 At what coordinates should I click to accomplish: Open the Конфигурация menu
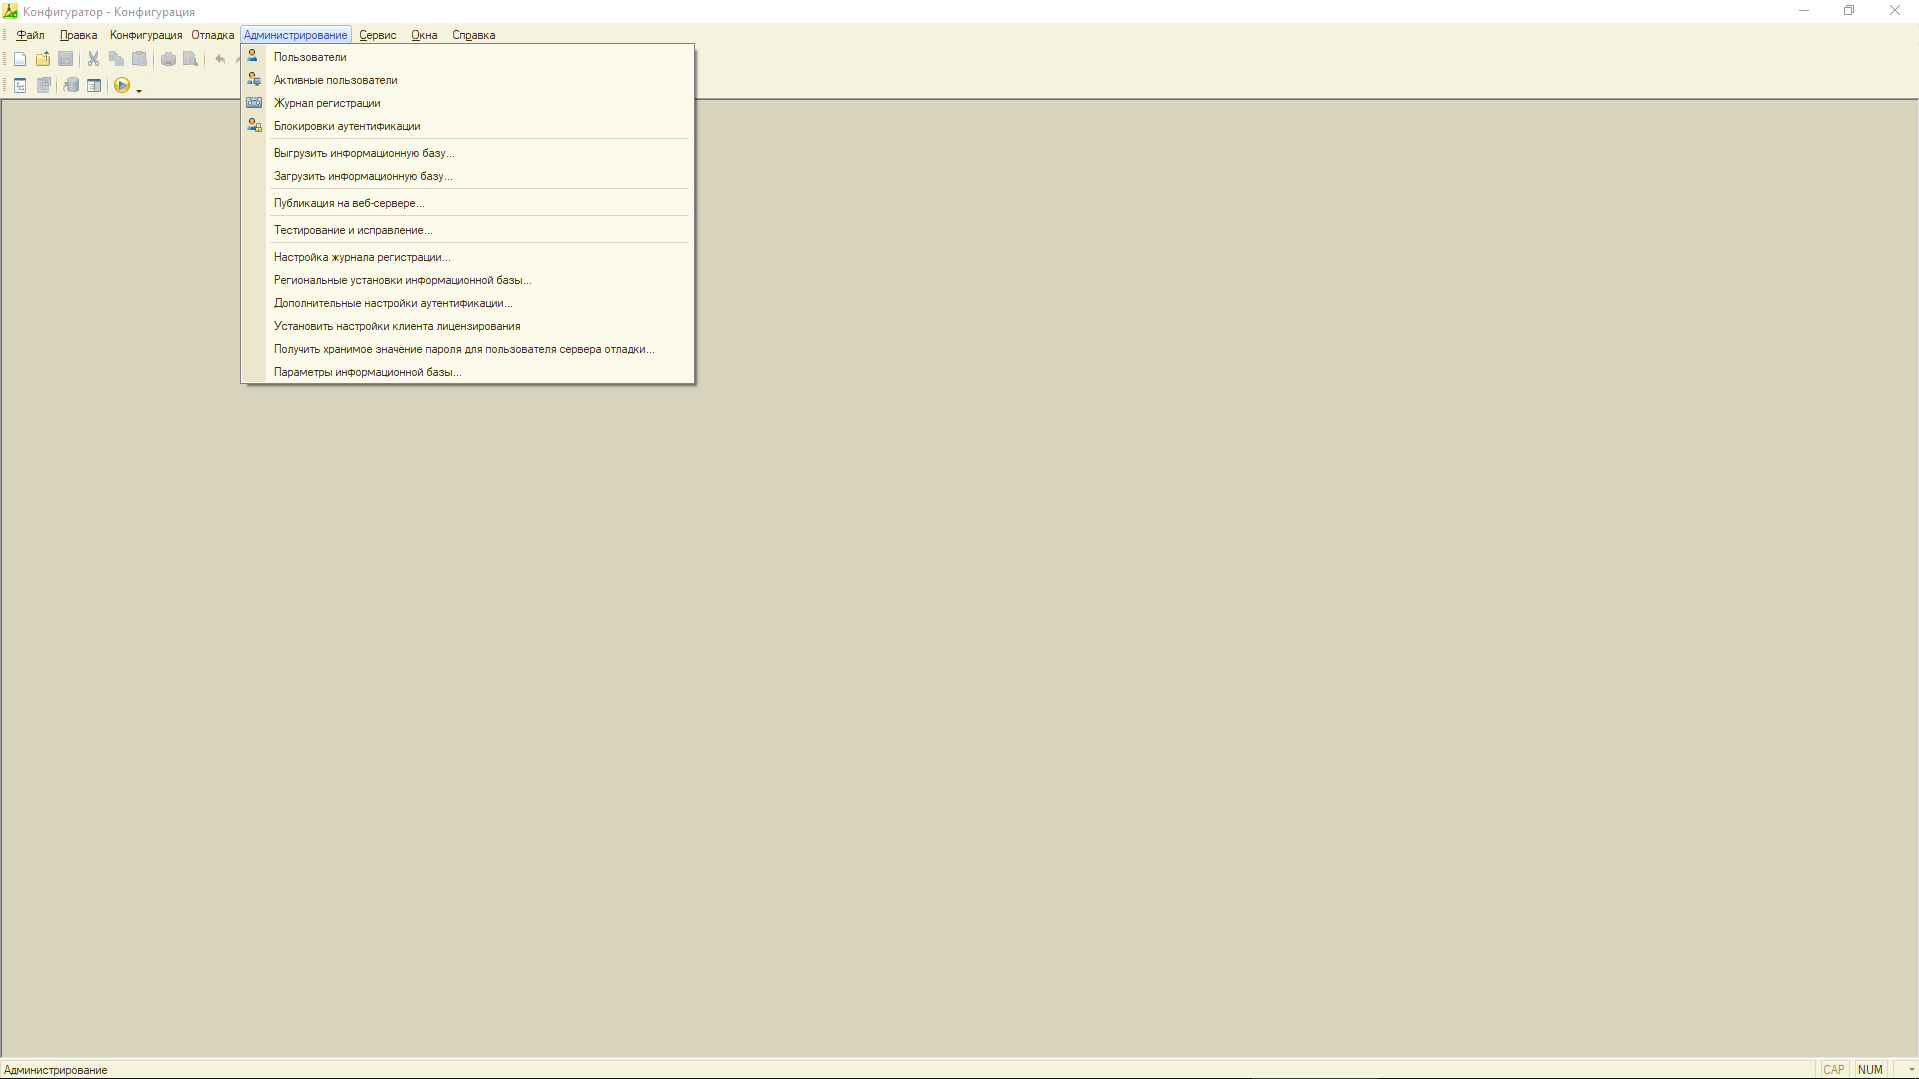coord(146,35)
